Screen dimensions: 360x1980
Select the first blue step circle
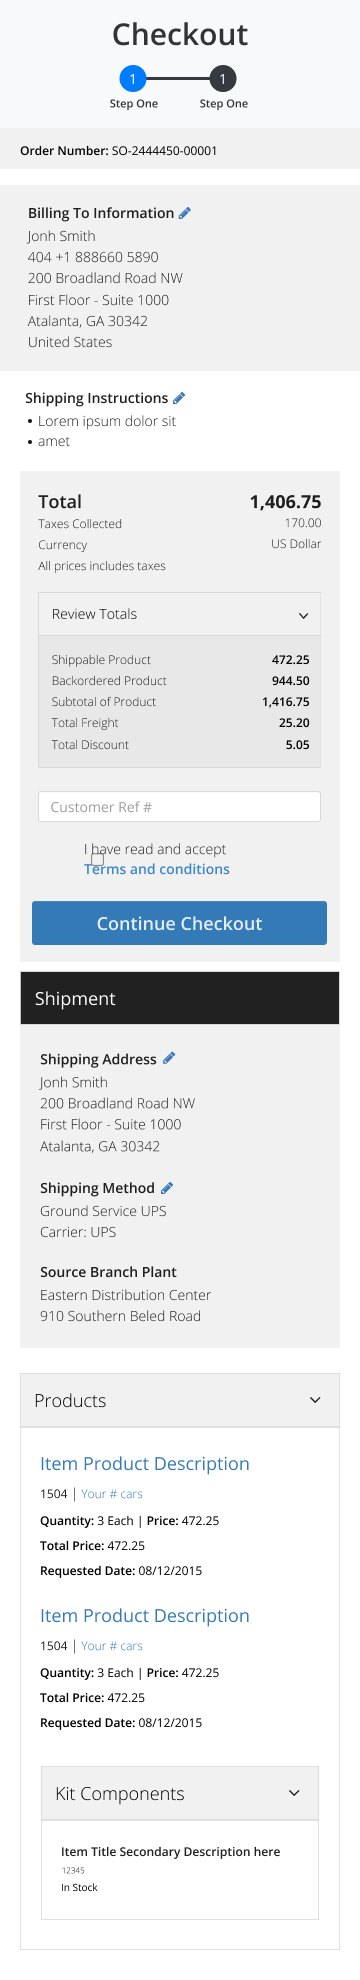click(x=134, y=79)
